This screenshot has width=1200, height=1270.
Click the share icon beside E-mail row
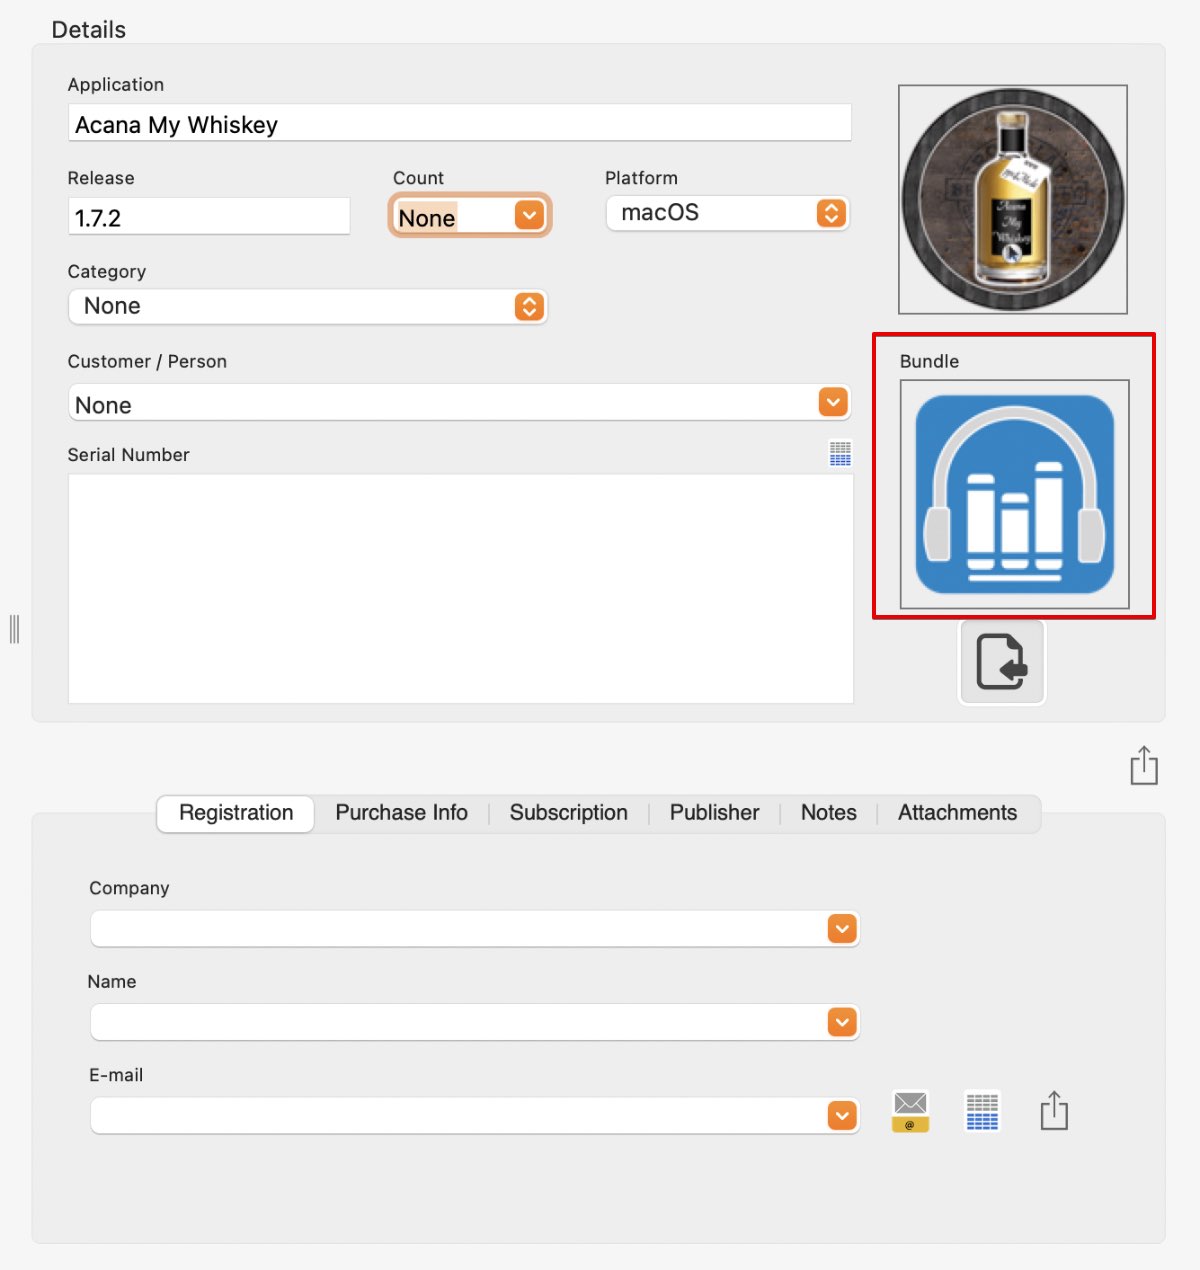coord(1054,1111)
